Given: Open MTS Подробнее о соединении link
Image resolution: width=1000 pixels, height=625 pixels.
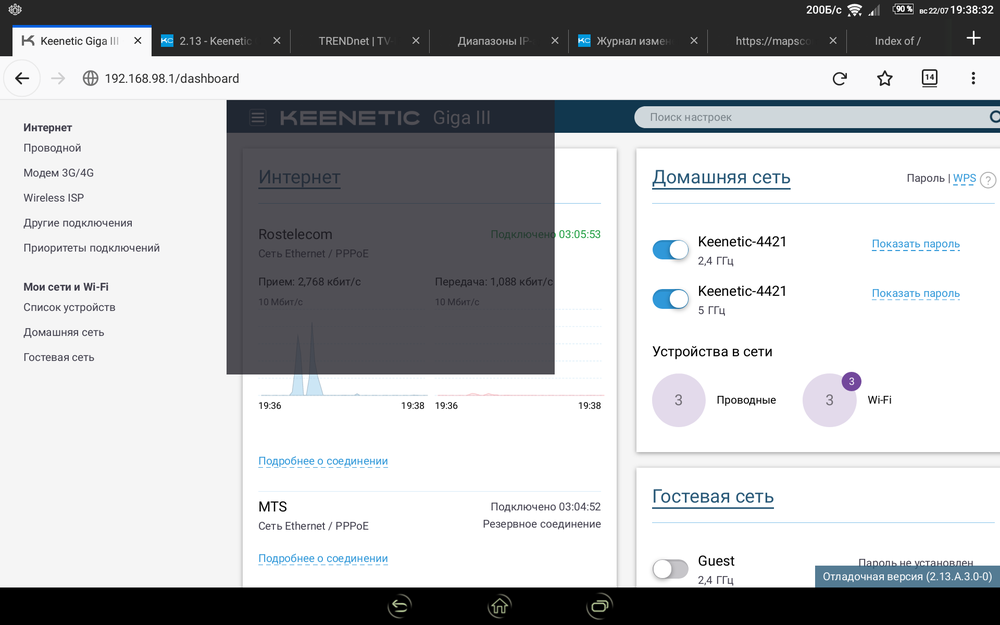Looking at the screenshot, I should click(323, 559).
